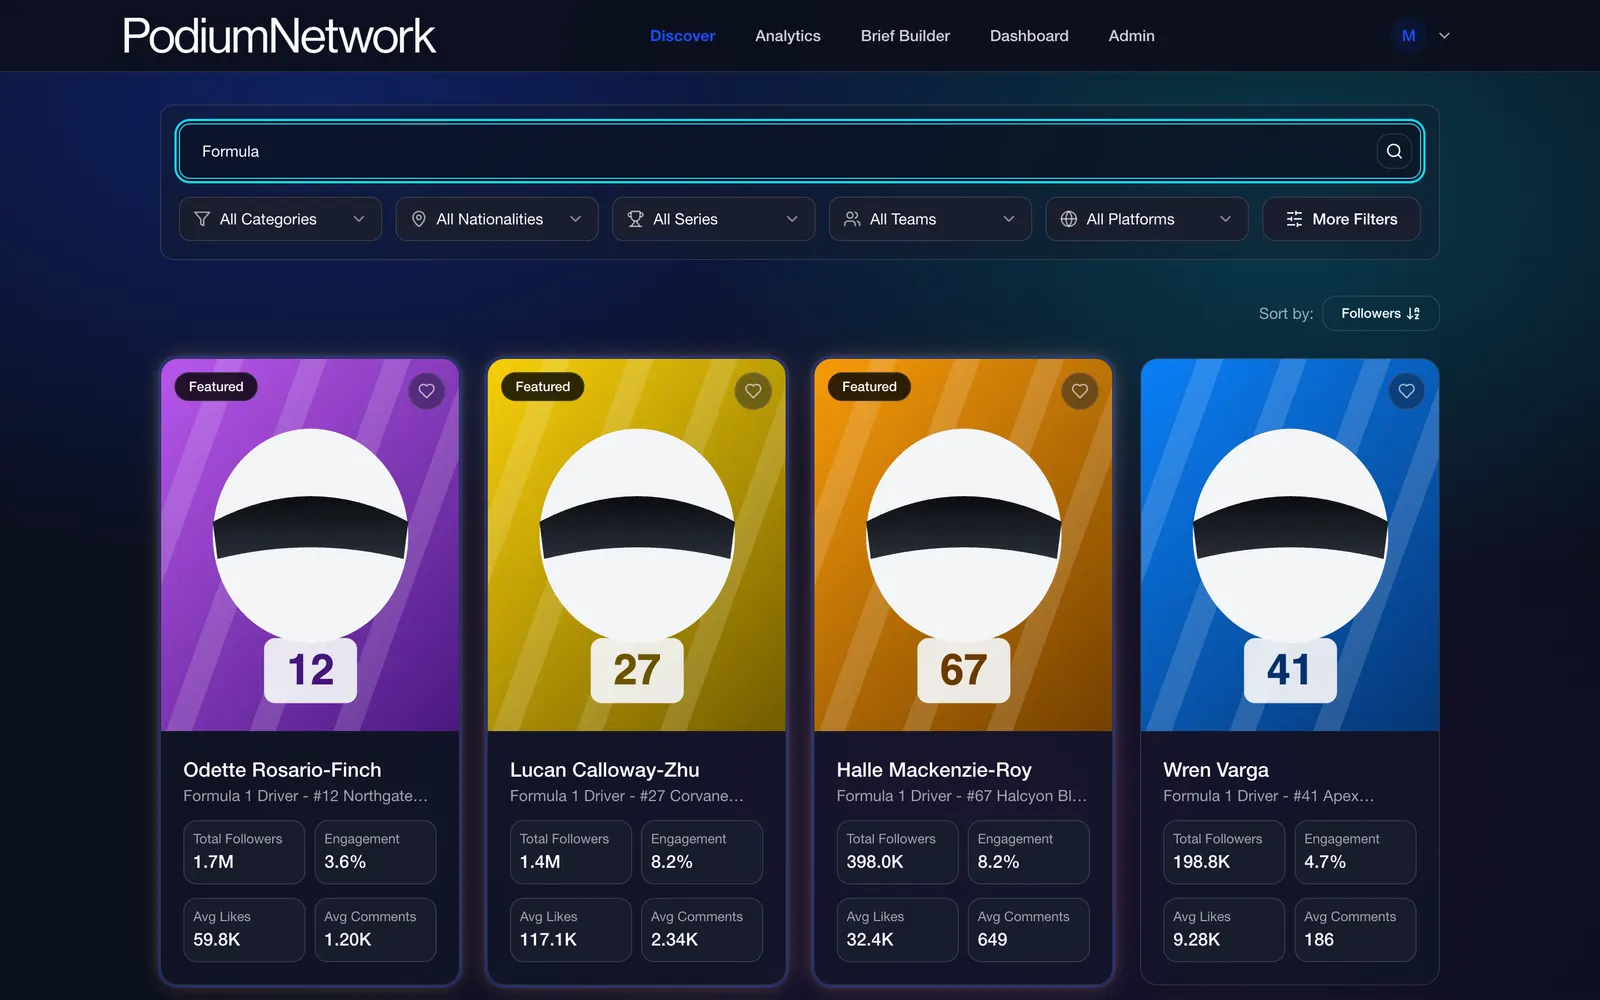Favorite Lucan Calloway-Zhu with heart icon
The image size is (1600, 1000).
(753, 391)
